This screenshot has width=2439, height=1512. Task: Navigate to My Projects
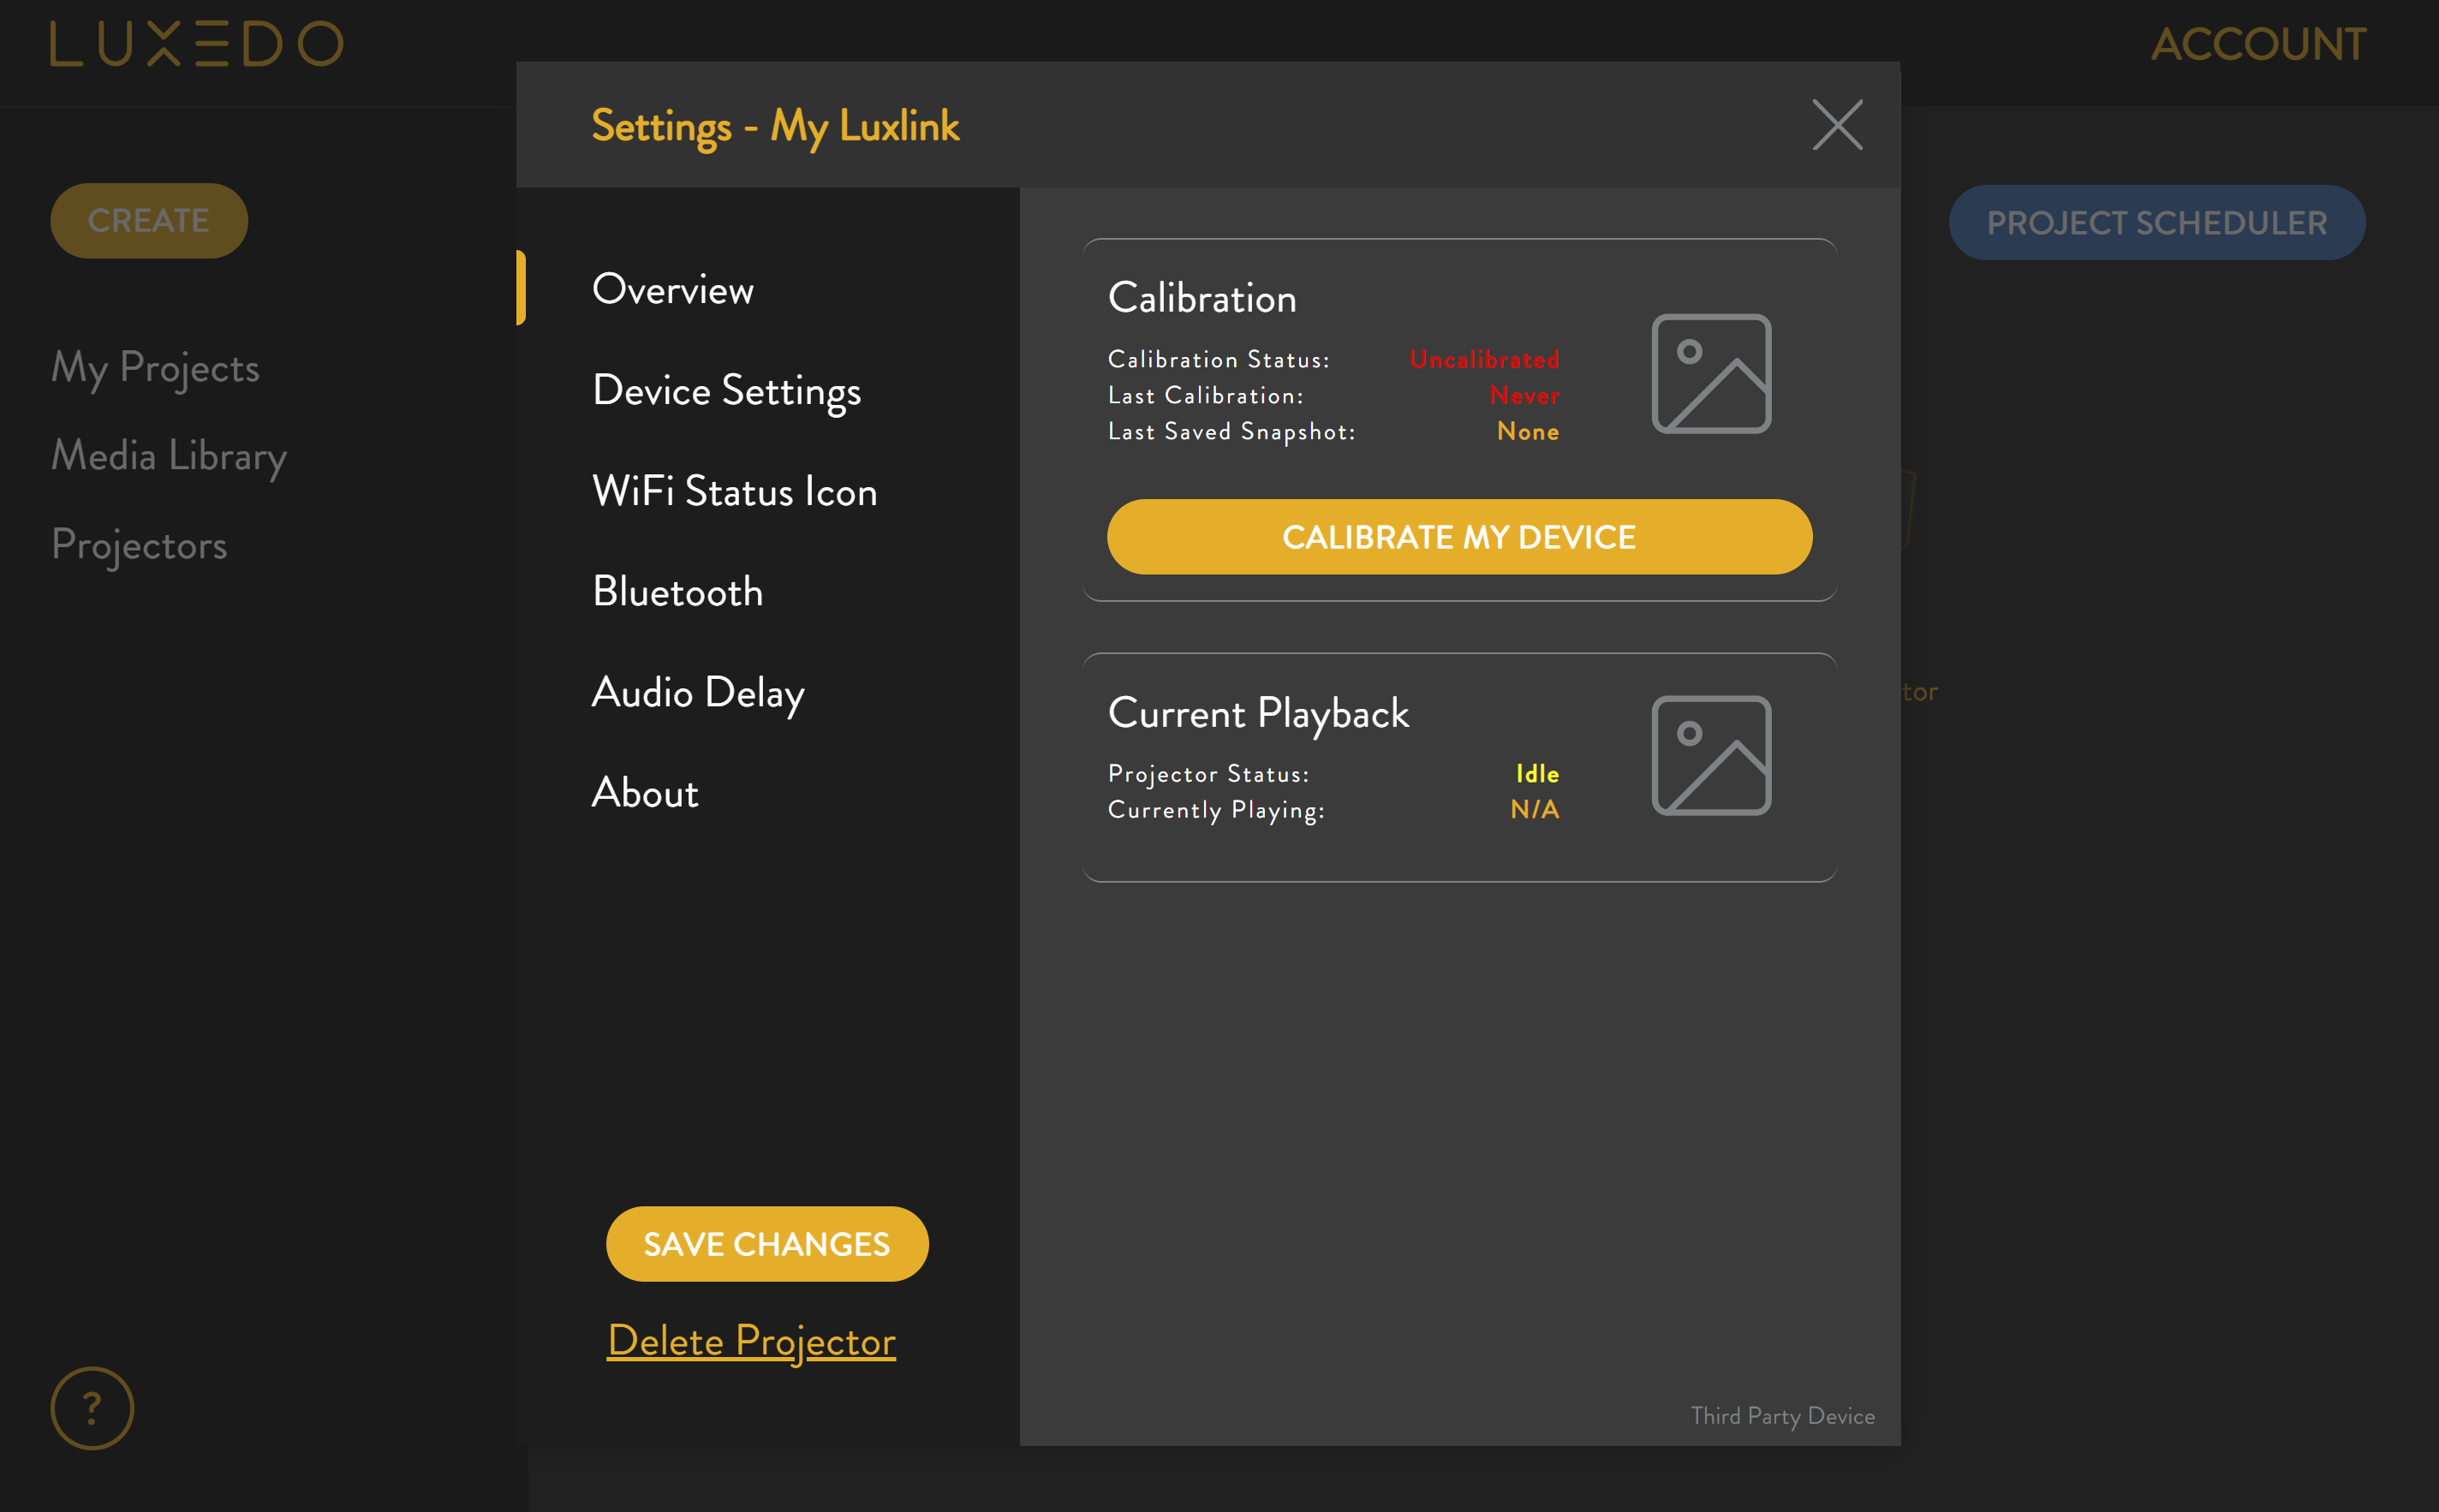pyautogui.click(x=155, y=368)
